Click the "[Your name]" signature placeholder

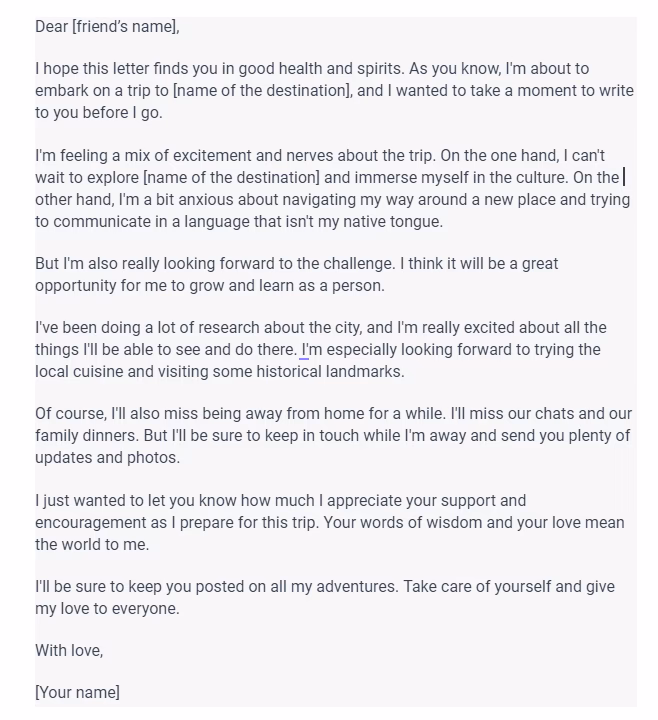[x=77, y=692]
